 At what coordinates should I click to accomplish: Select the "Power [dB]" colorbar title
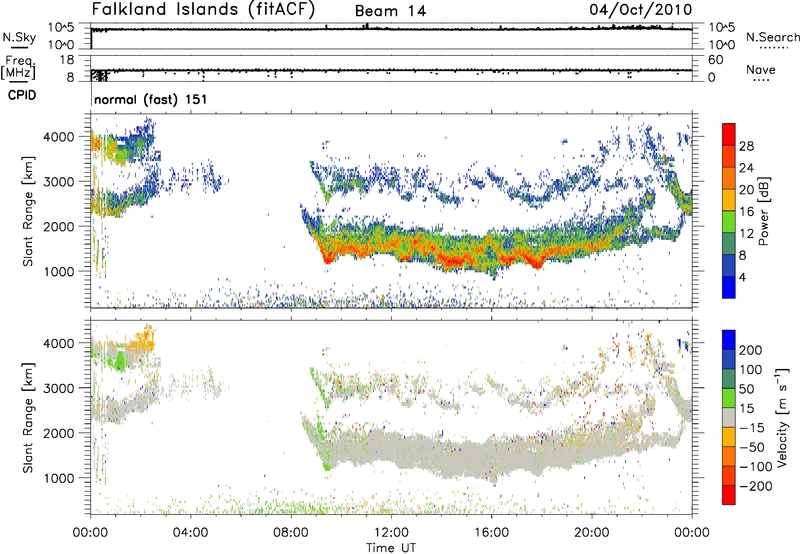point(763,211)
